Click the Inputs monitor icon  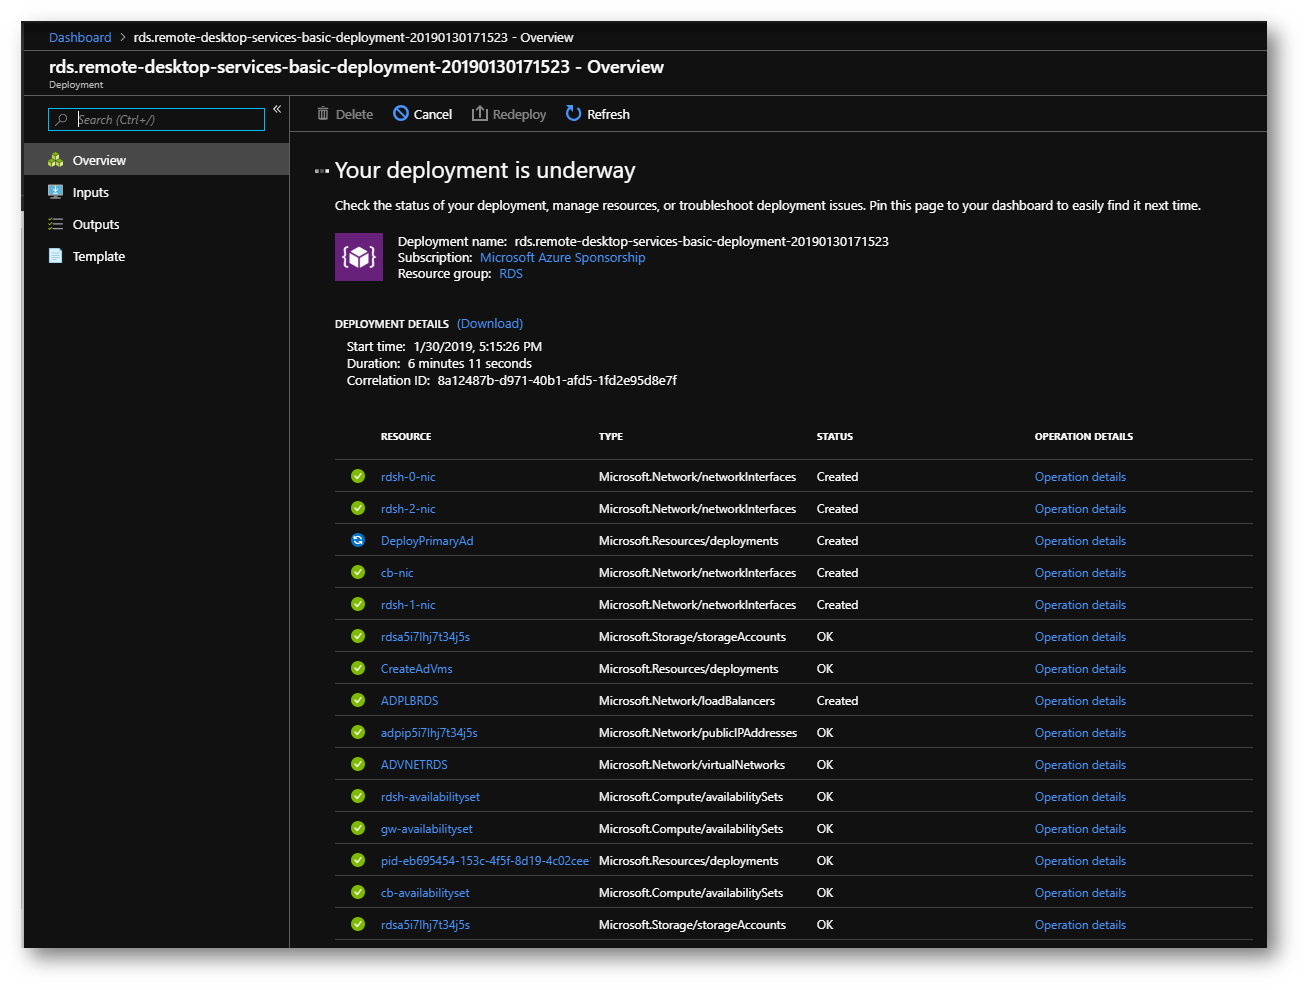pos(55,192)
